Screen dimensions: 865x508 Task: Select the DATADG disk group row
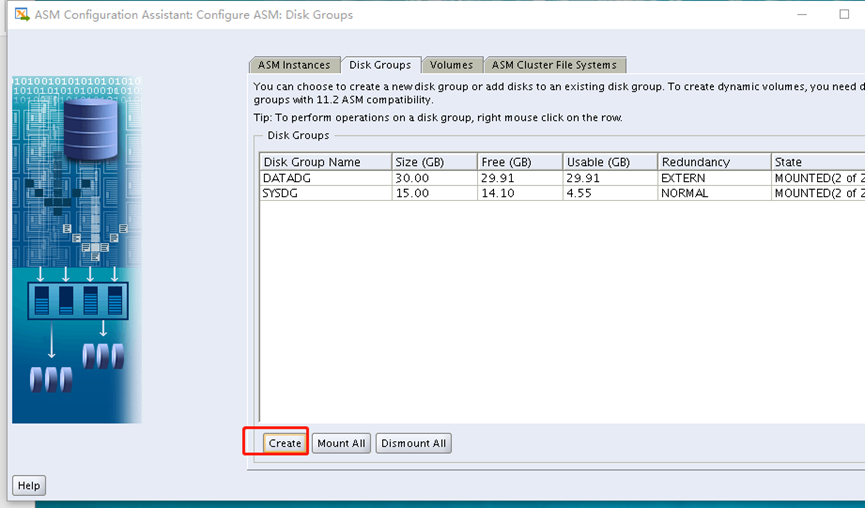562,178
